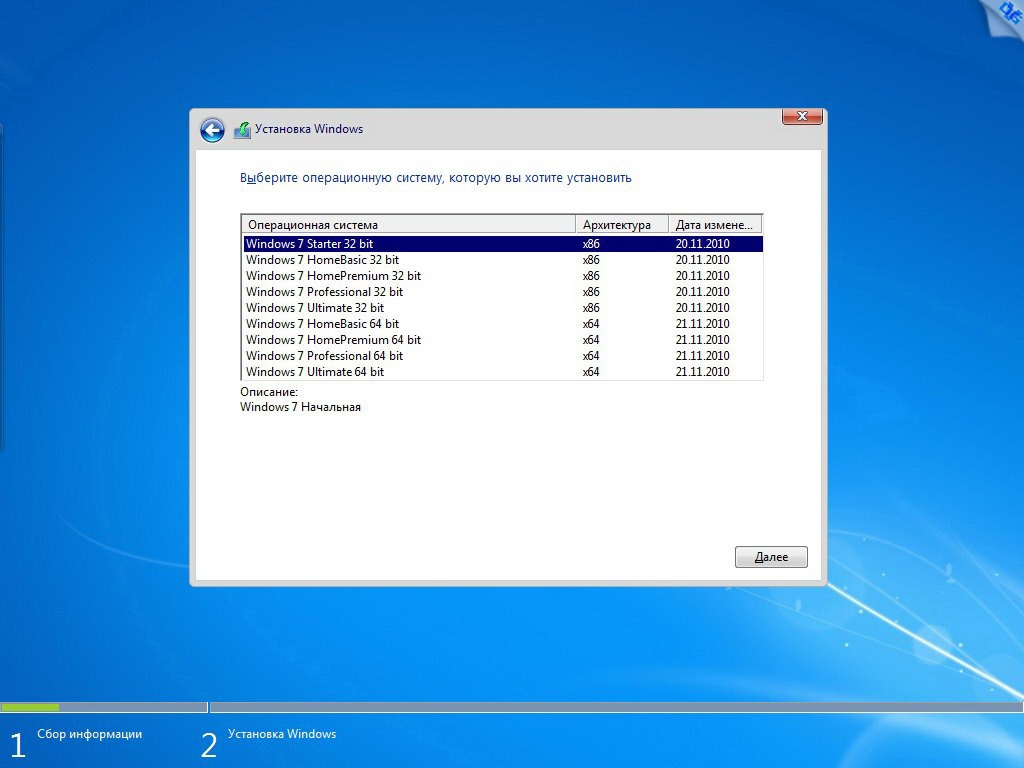Click date 21.11.2010 in Professional 64 bit row
The height and width of the screenshot is (768, 1024).
pyautogui.click(x=703, y=356)
